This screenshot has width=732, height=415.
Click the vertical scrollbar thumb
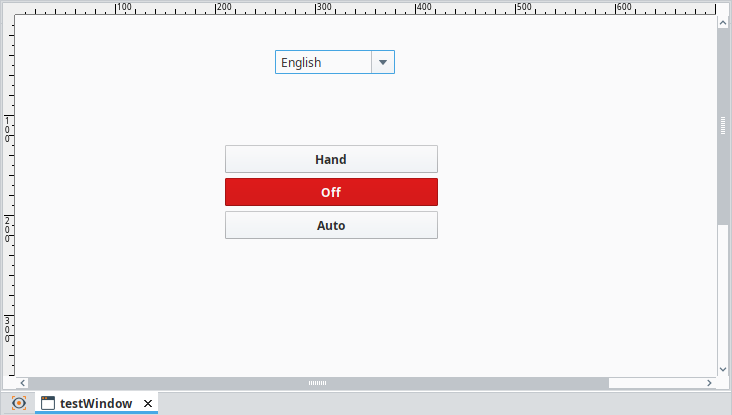(x=723, y=125)
